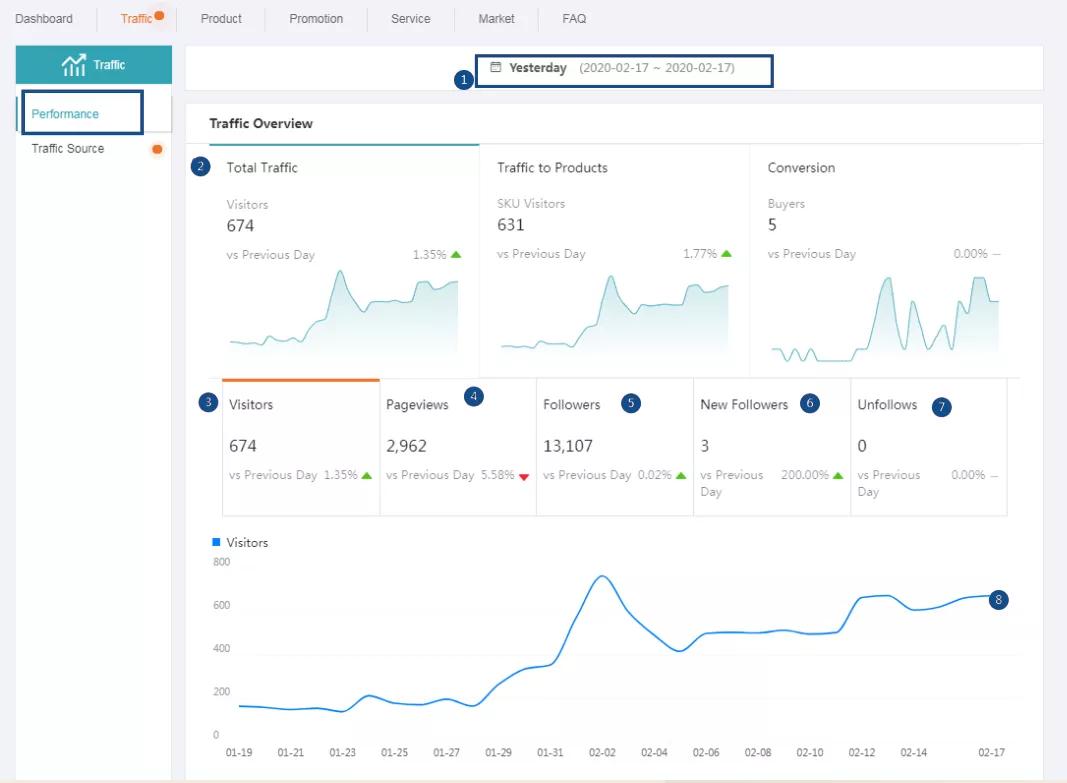Click the red down arrow under Pageviews
This screenshot has width=1067, height=783.
click(524, 476)
